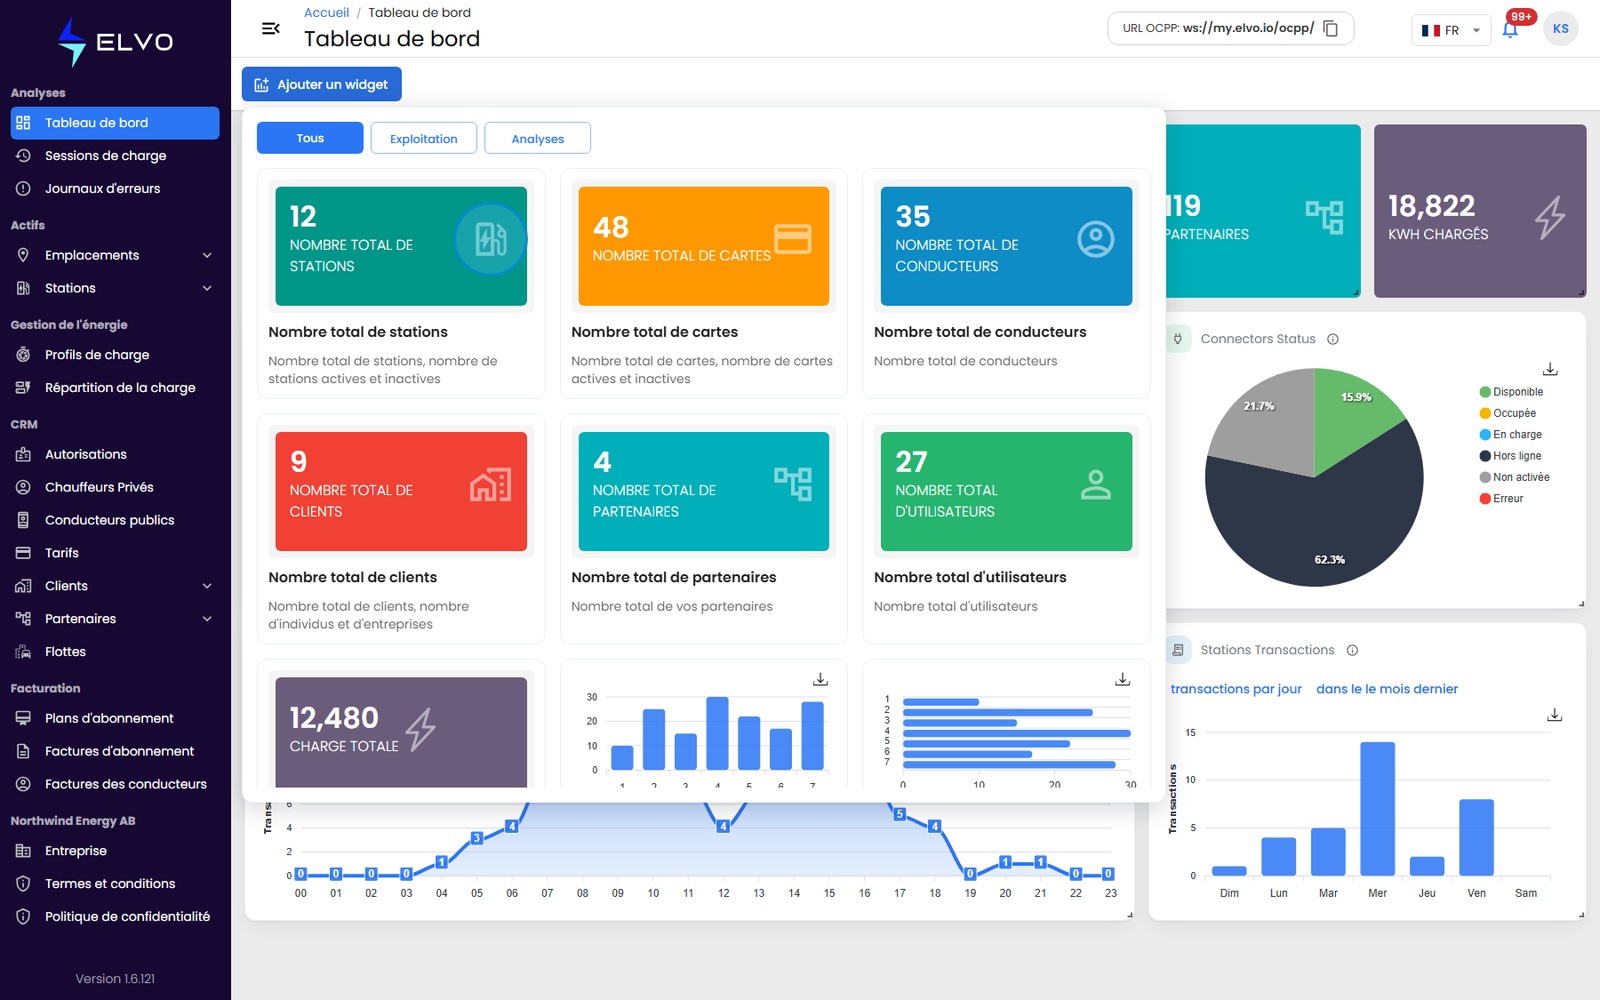Click the Ajouter un widget button
Viewport: 1600px width, 1000px height.
[322, 84]
